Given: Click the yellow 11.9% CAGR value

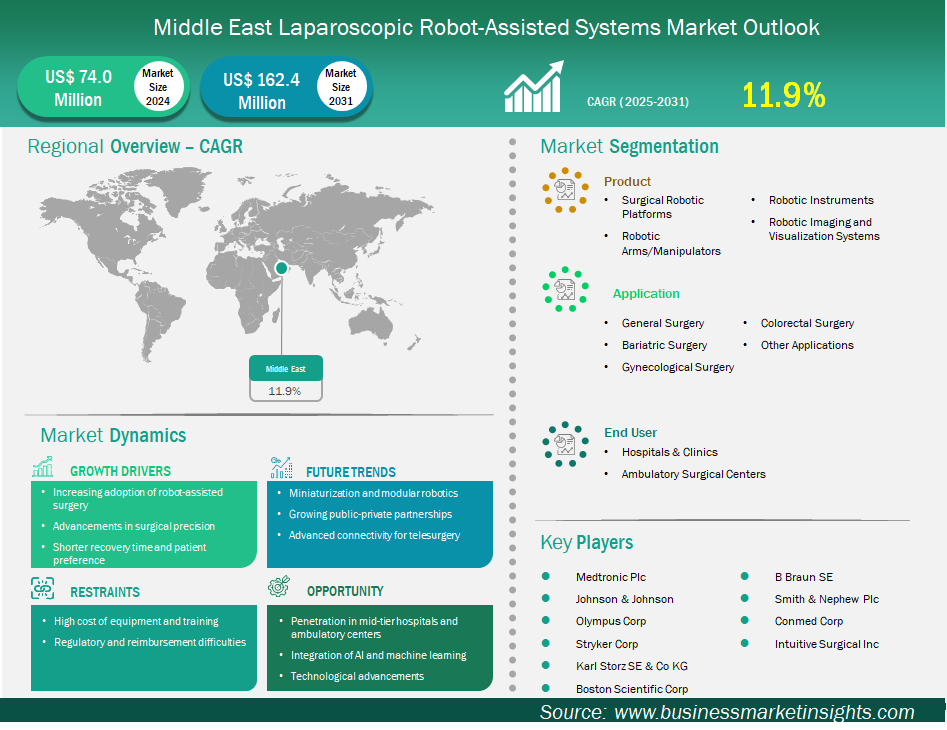Looking at the screenshot, I should [x=783, y=95].
